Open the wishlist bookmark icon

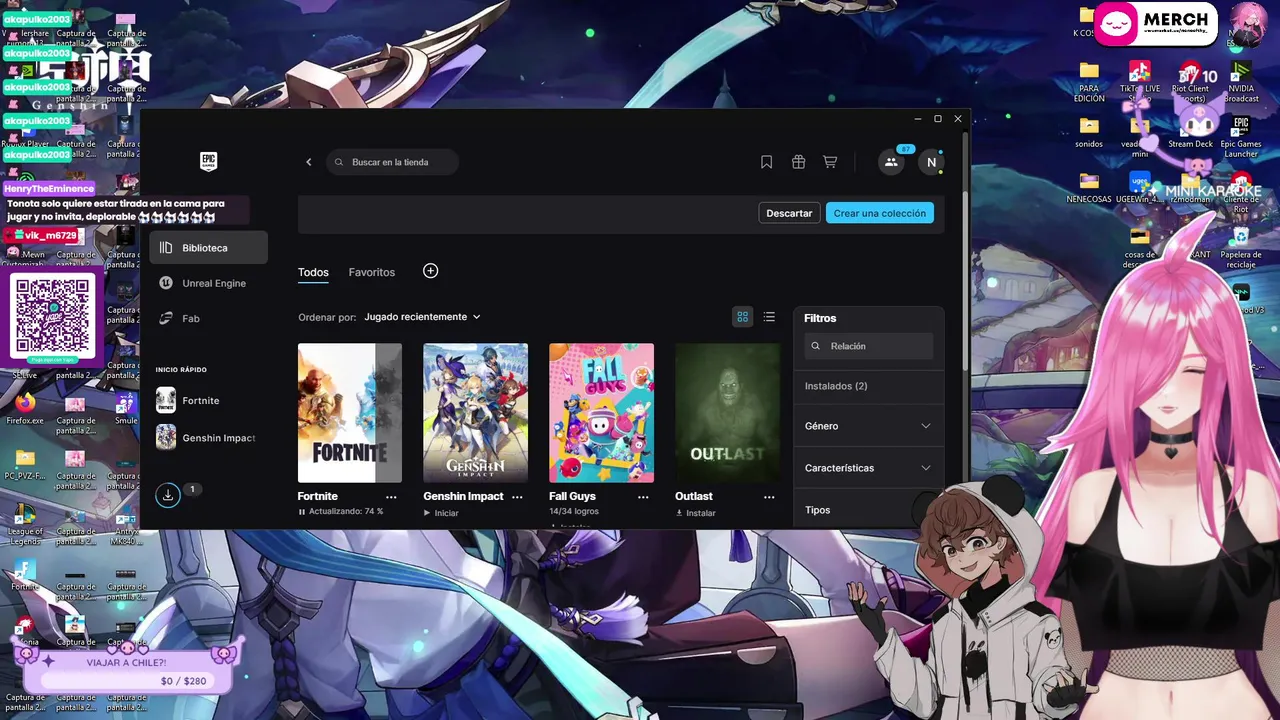767,162
